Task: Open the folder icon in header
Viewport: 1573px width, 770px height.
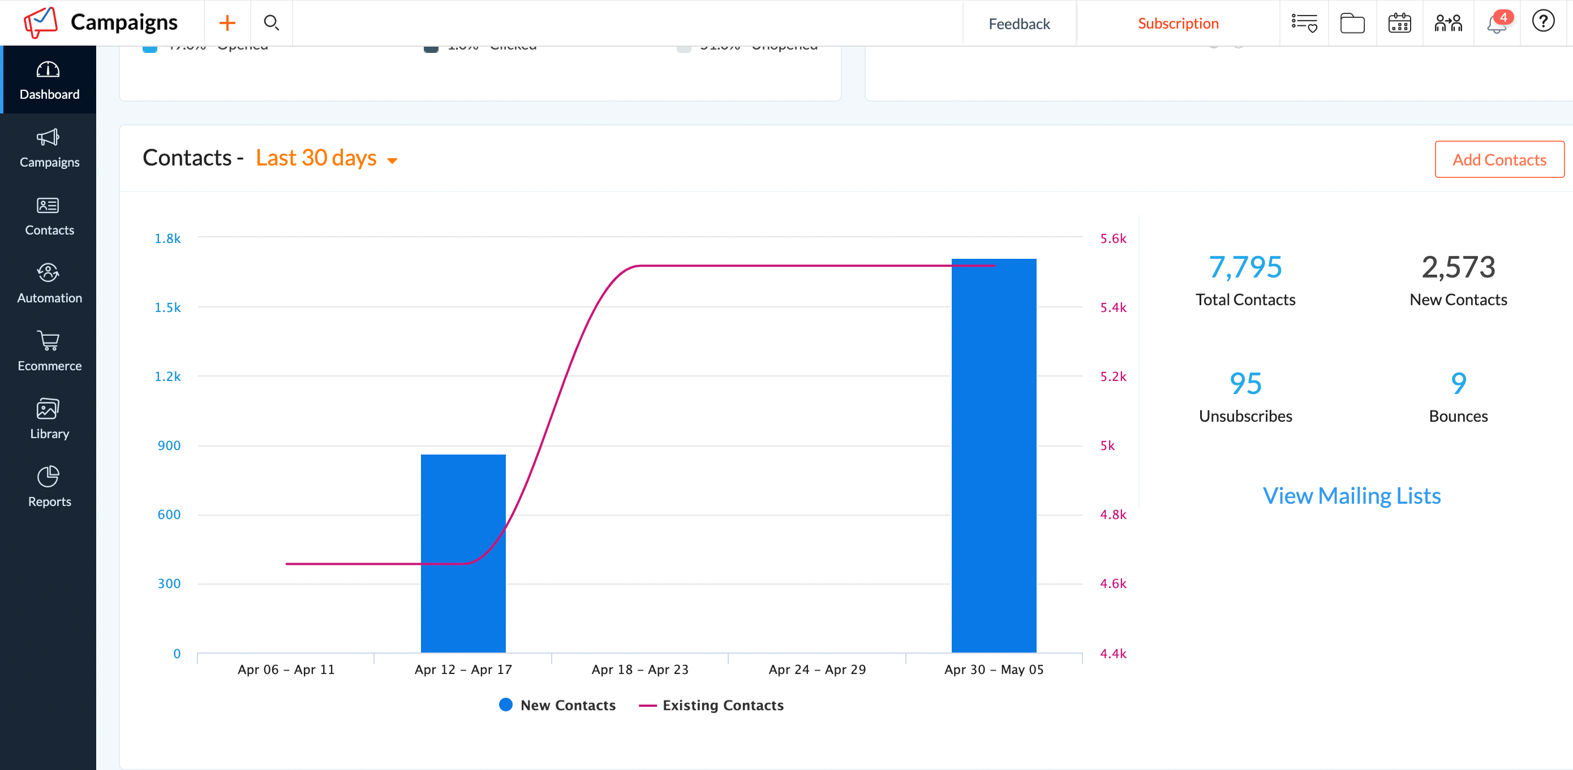Action: [1352, 23]
